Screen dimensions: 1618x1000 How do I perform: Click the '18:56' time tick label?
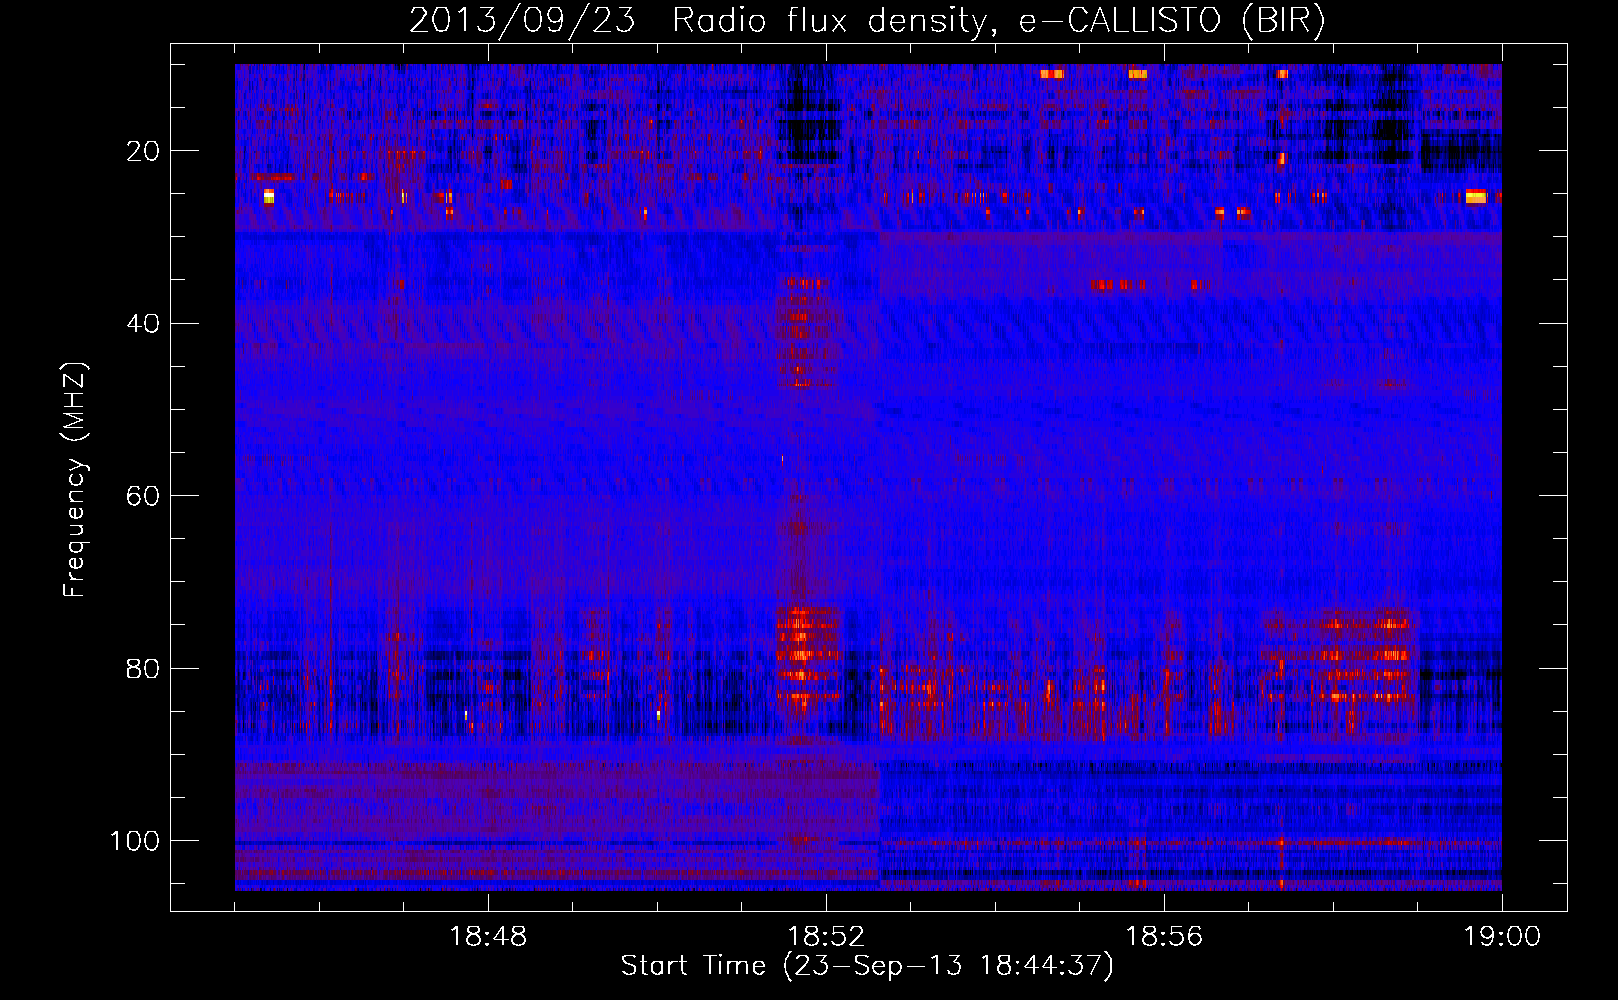pos(1164,937)
